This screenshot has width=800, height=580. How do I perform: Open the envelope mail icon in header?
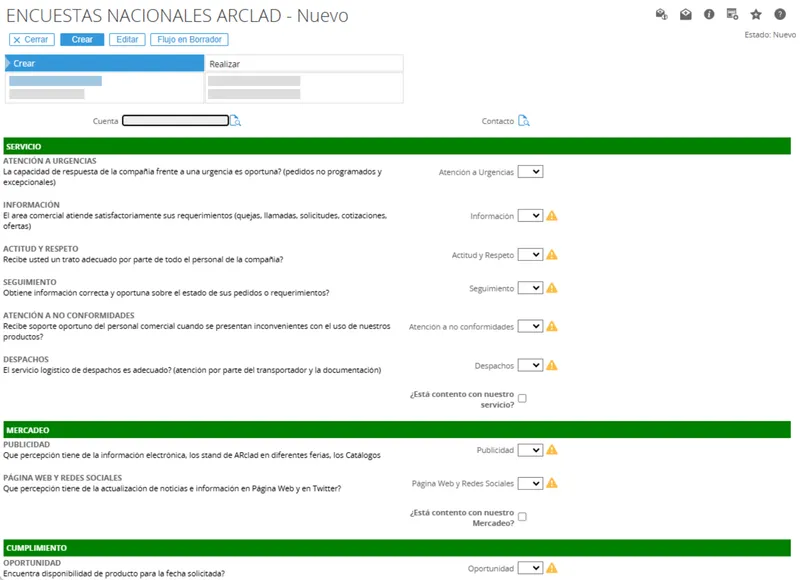[685, 14]
